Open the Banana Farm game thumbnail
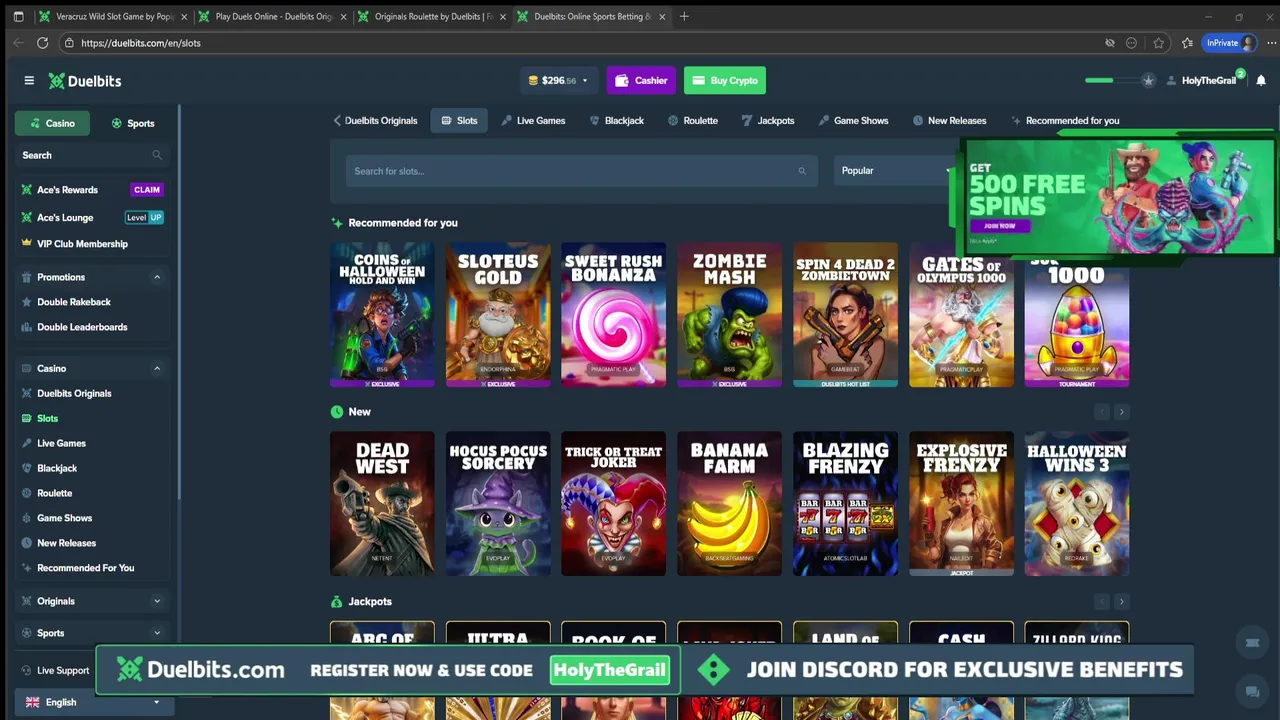 [729, 504]
